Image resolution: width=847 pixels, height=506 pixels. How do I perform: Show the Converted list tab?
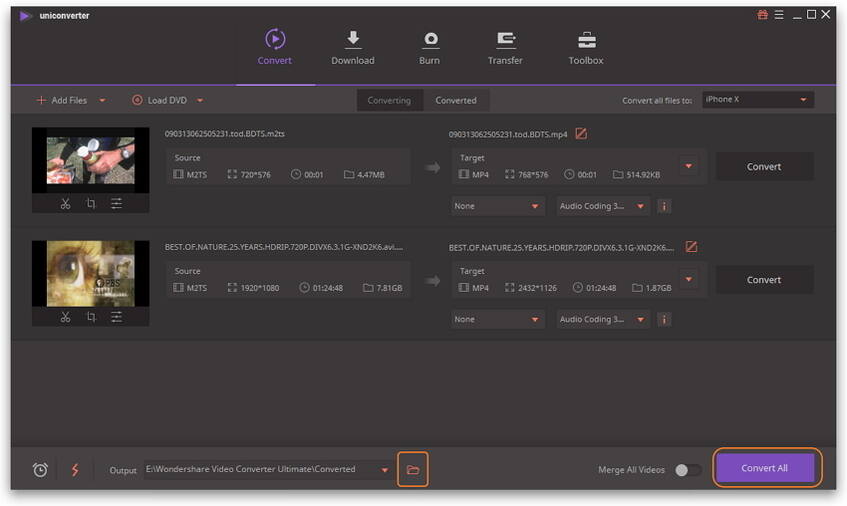pos(456,100)
